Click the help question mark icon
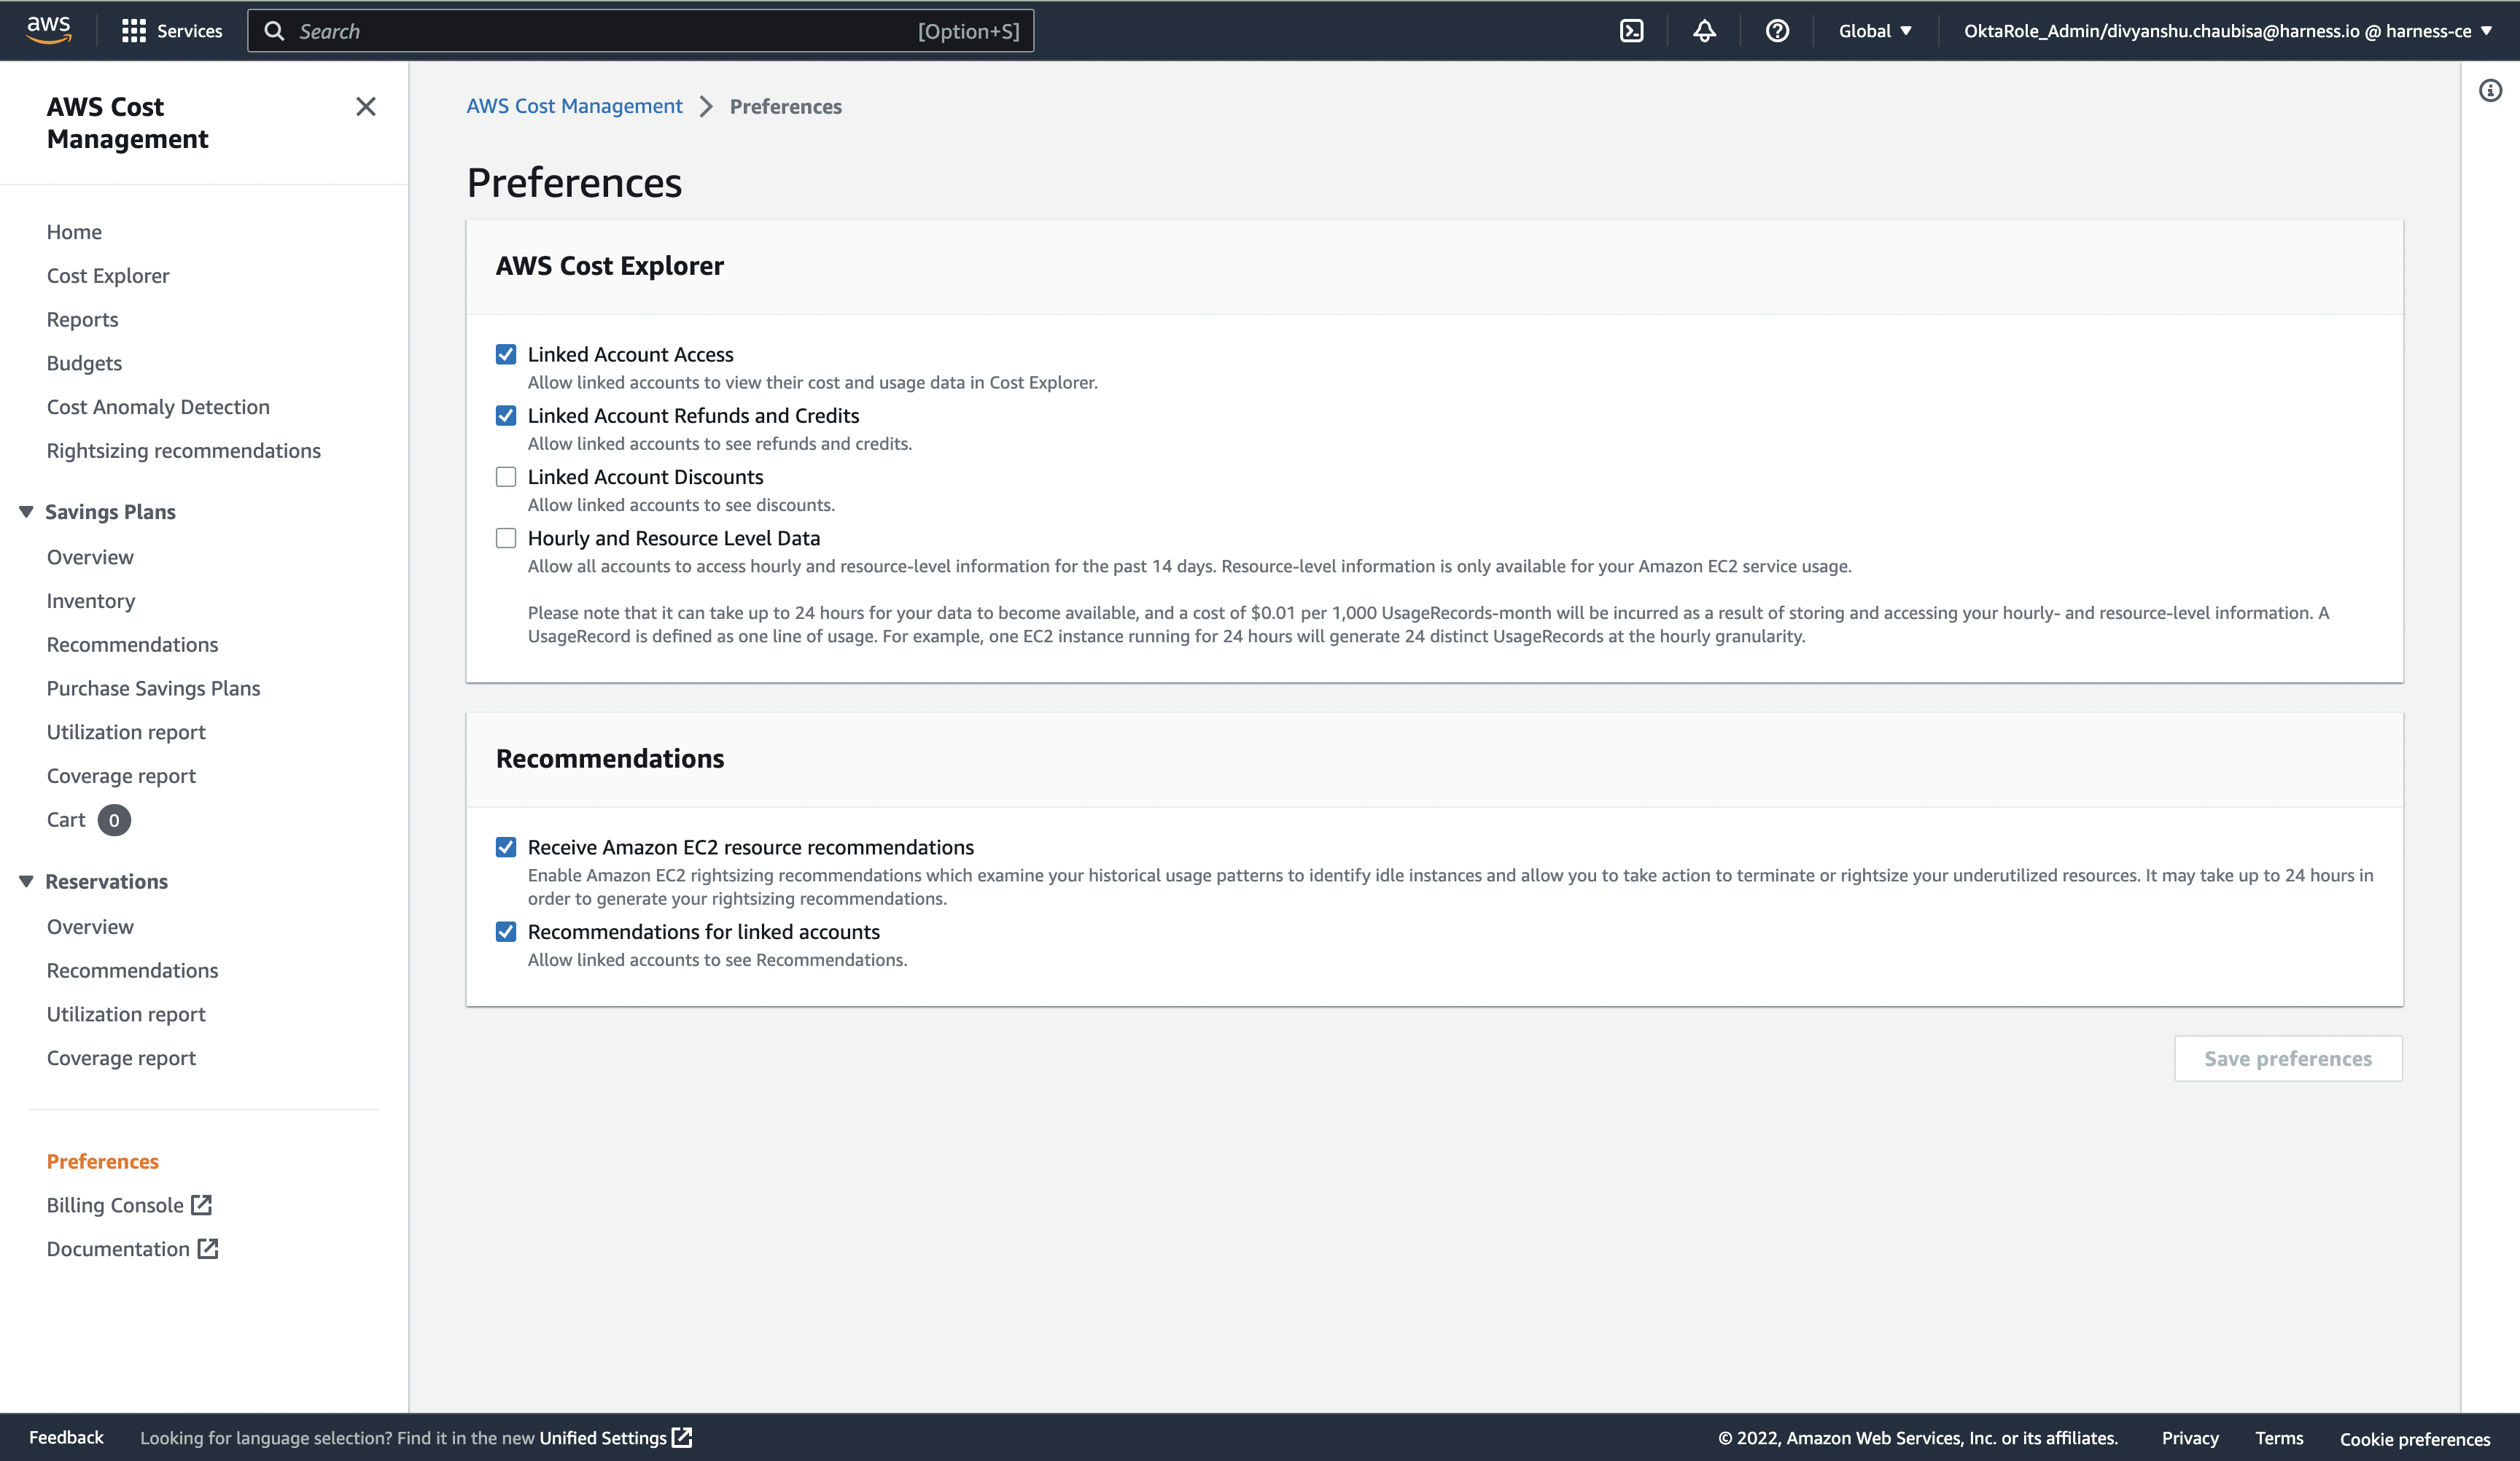The height and width of the screenshot is (1461, 2520). point(1777,31)
